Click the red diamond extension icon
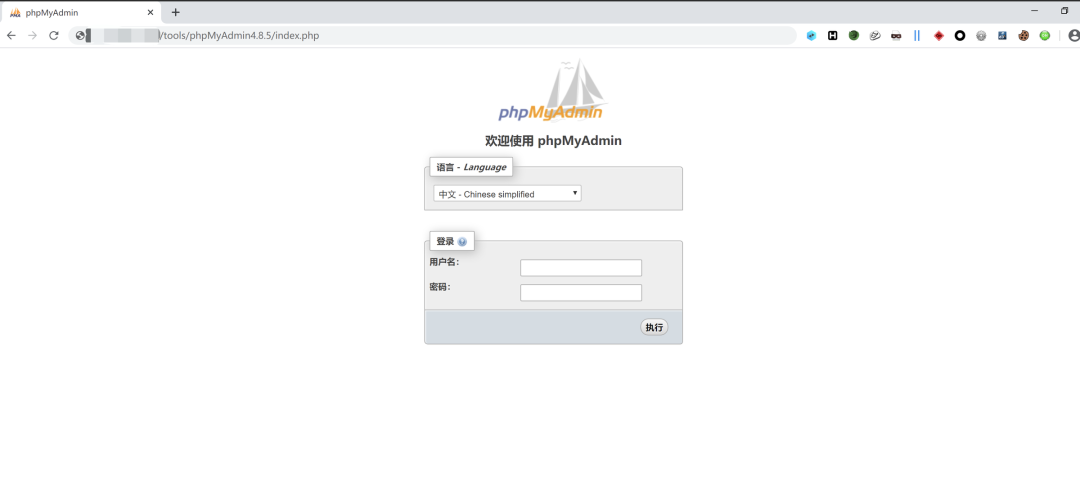The image size is (1080, 499). 938,35
